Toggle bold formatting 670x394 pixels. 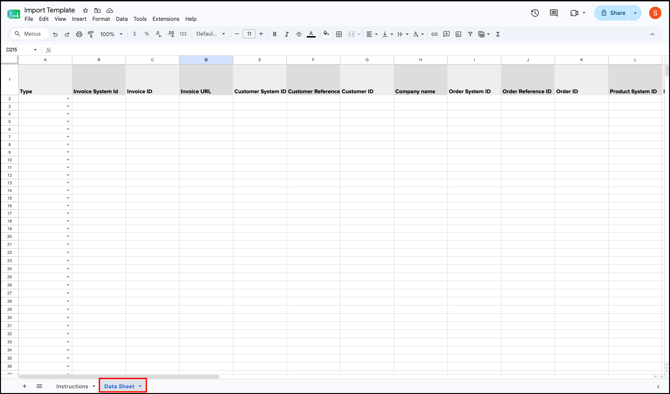coord(274,34)
